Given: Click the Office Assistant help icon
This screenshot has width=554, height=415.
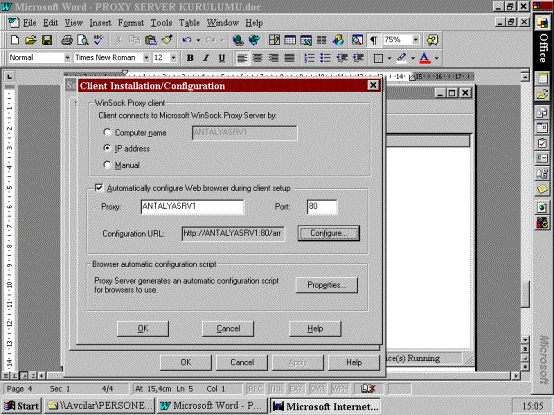Looking at the screenshot, I should 432,40.
